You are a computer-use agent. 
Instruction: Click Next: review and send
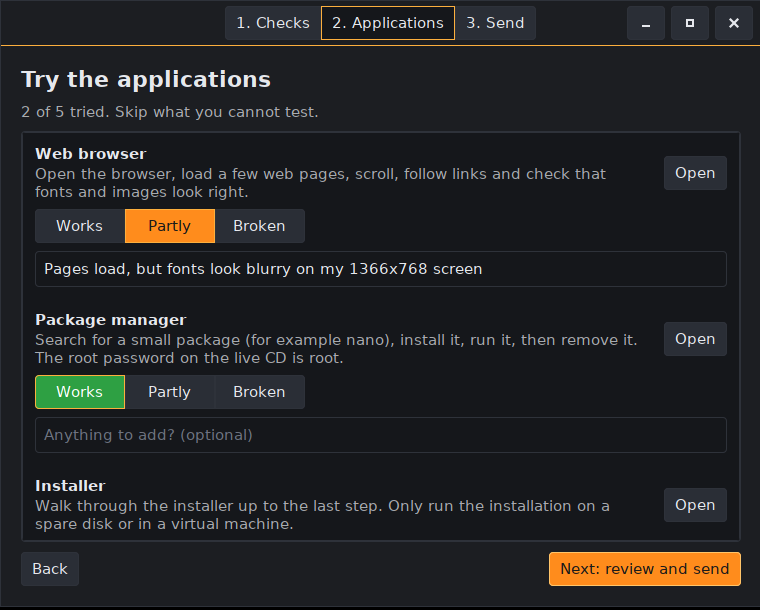coord(645,569)
